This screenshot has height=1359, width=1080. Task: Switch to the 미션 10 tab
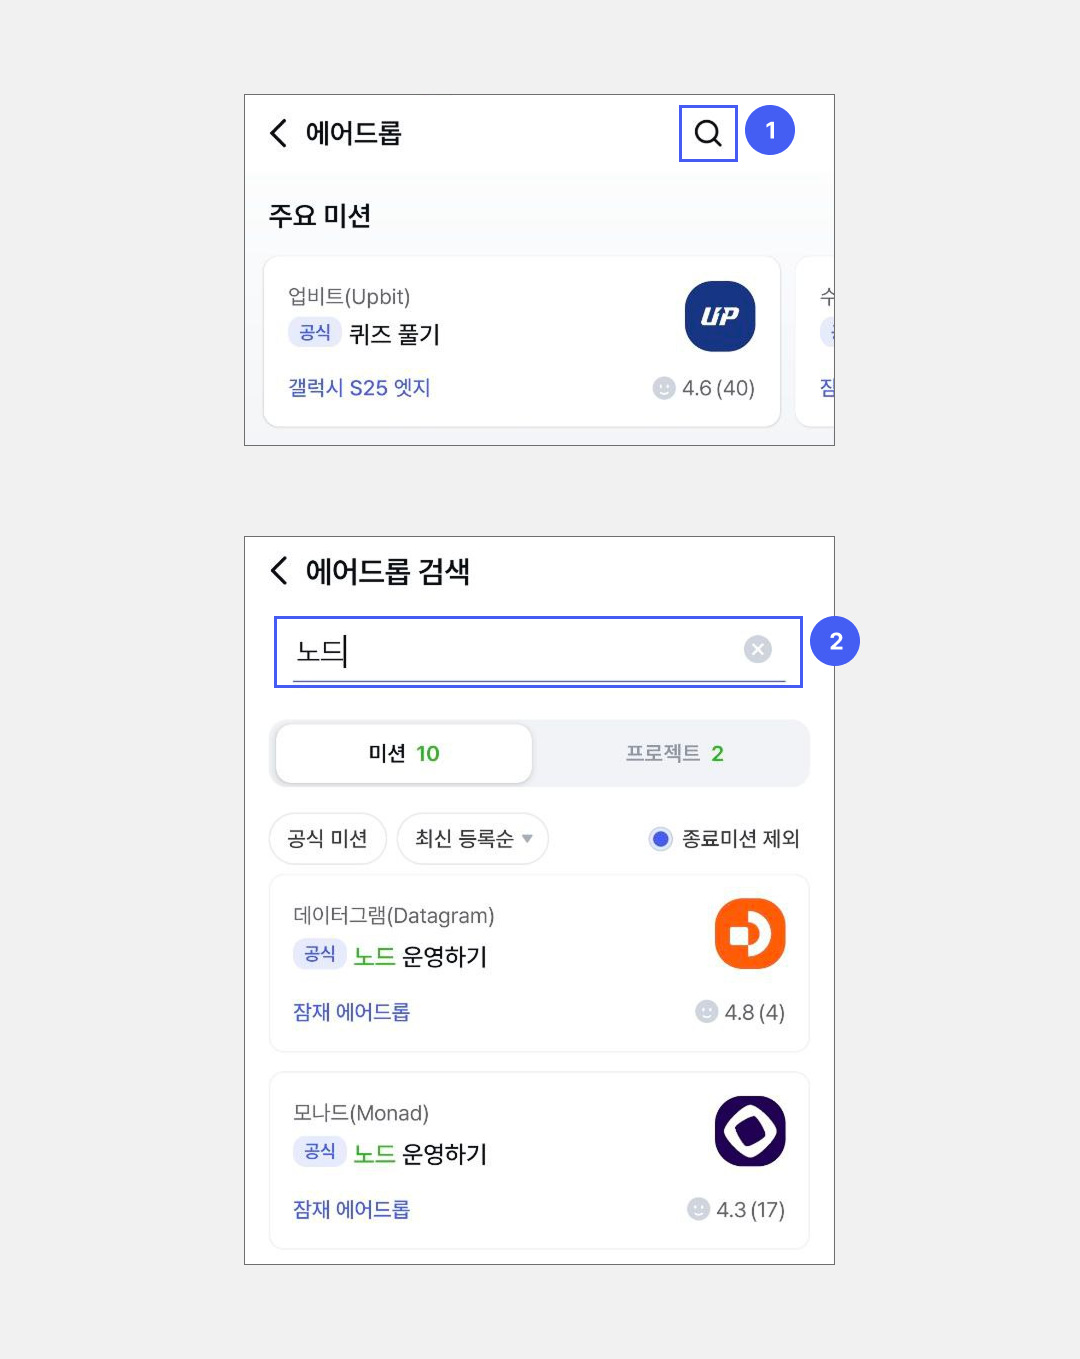pyautogui.click(x=404, y=754)
